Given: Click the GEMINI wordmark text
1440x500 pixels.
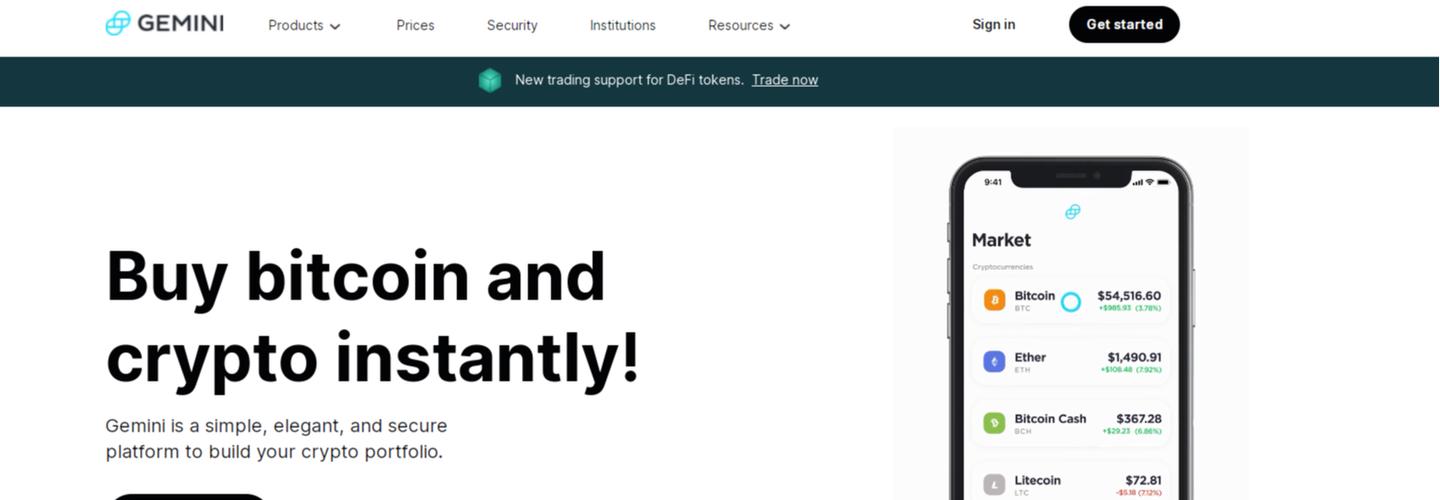Looking at the screenshot, I should (x=180, y=23).
